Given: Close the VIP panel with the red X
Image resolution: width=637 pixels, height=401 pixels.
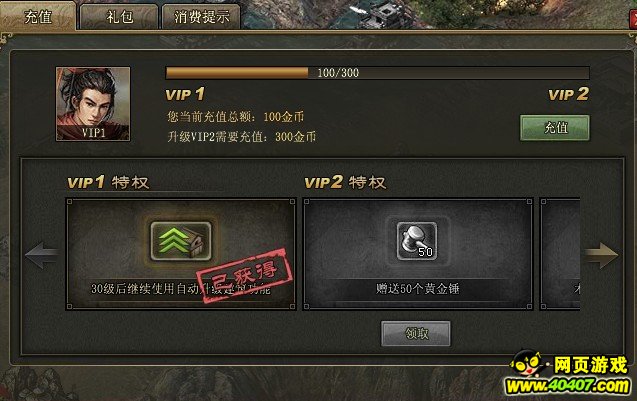Looking at the screenshot, I should (633, 18).
